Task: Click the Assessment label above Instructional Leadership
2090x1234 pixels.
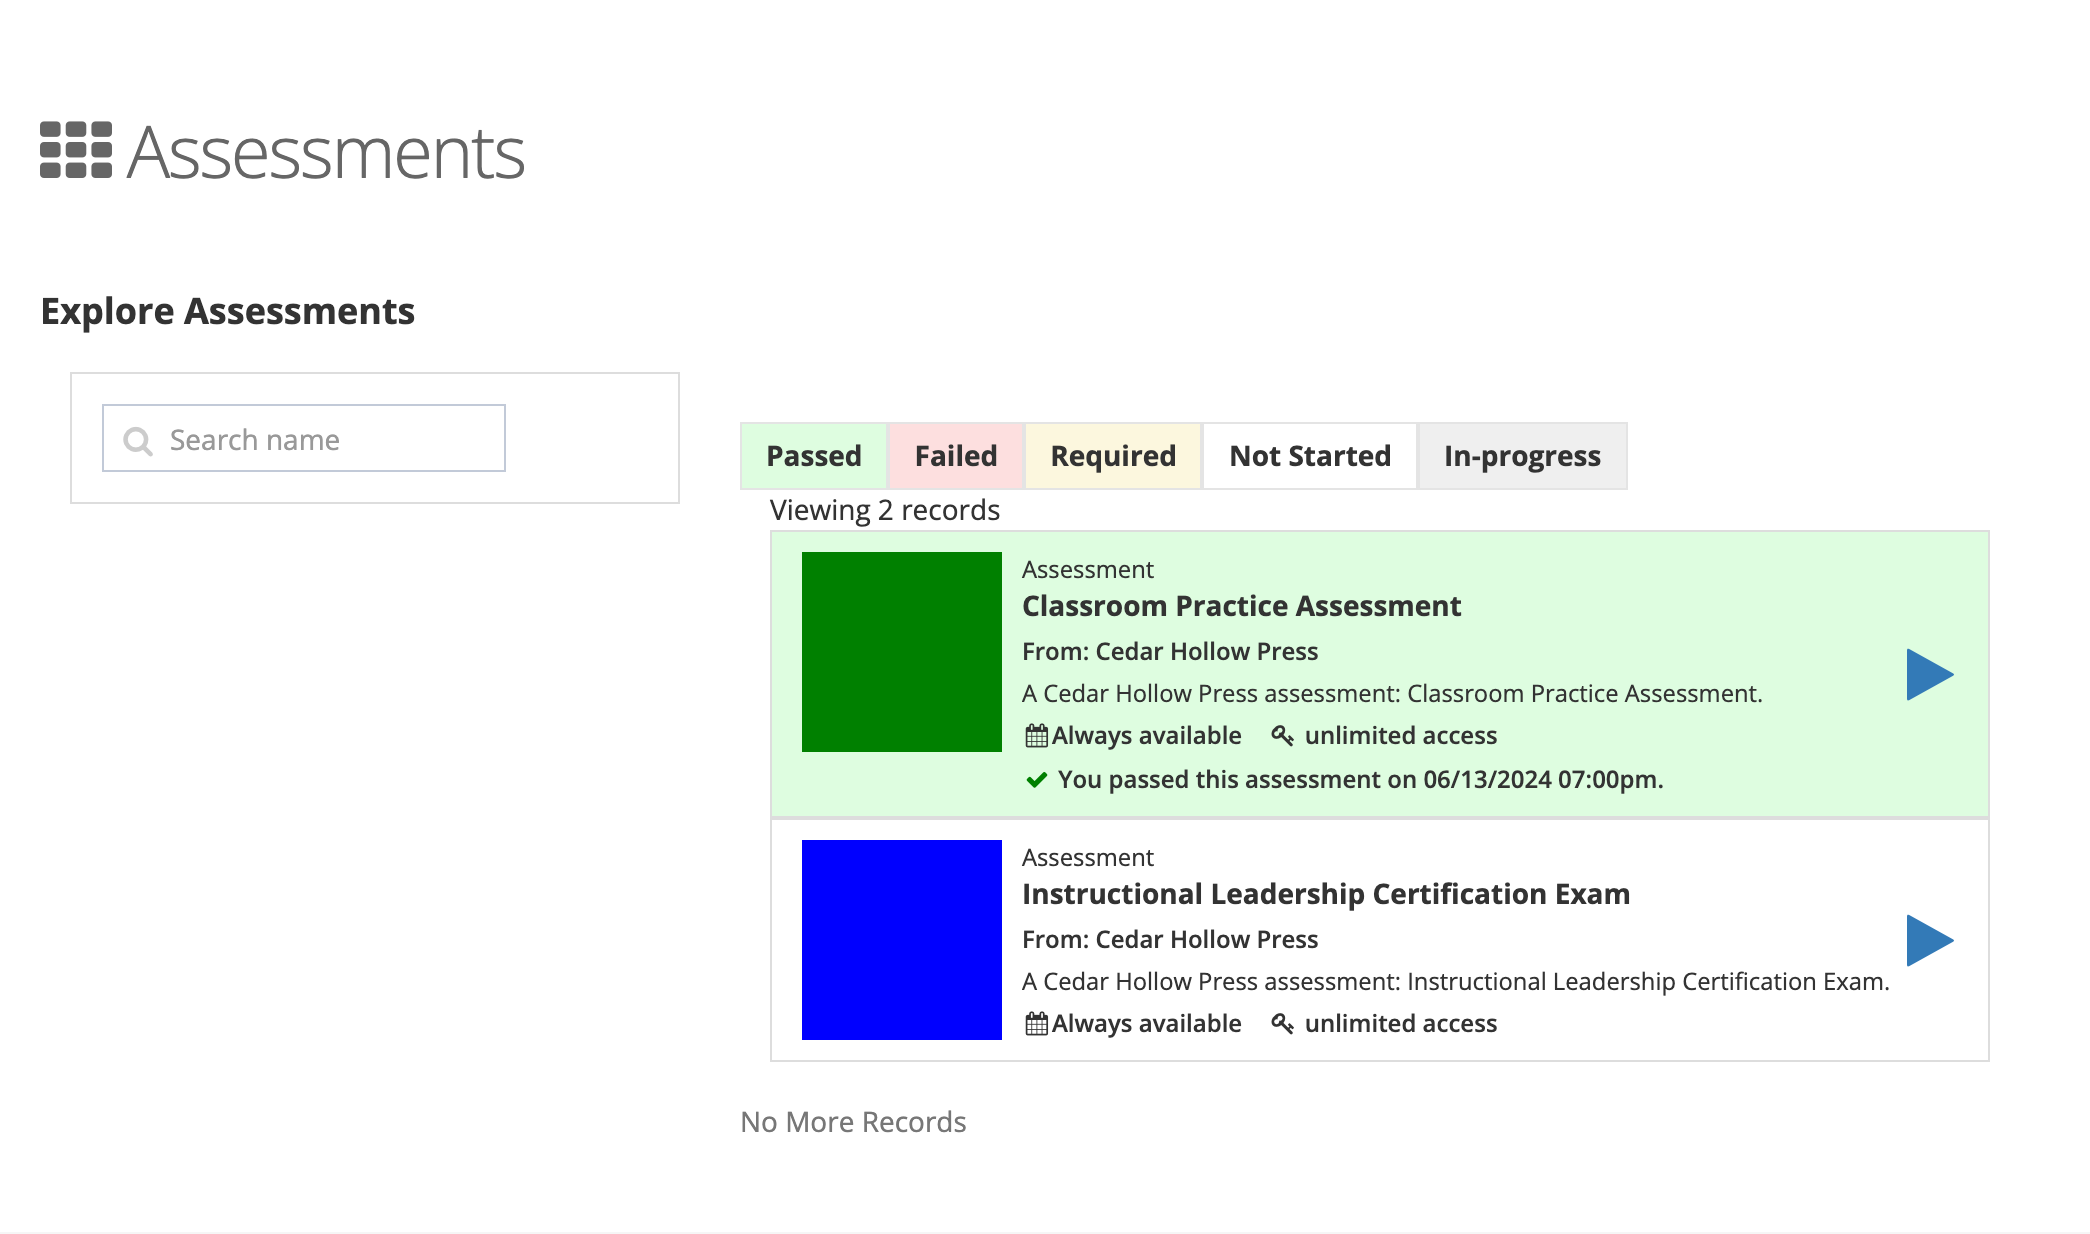Action: [x=1088, y=858]
